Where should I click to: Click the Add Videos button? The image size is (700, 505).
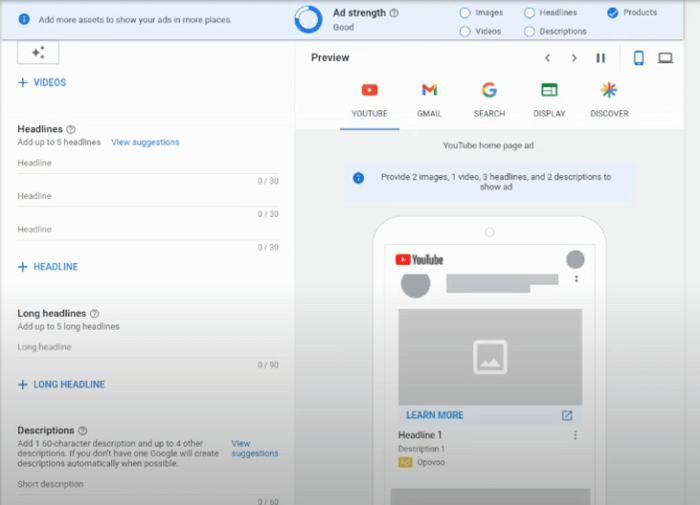pyautogui.click(x=42, y=82)
